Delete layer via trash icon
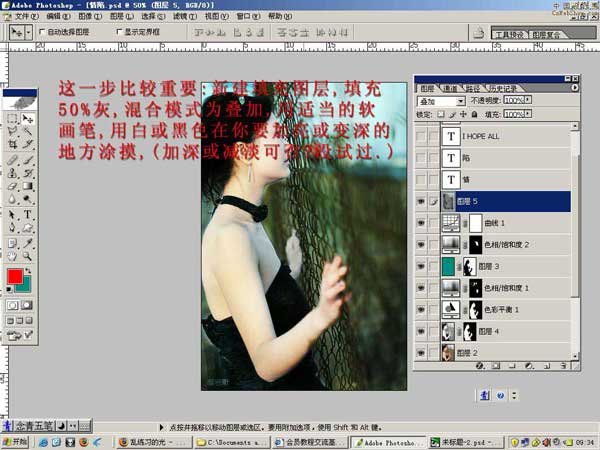Screen dimensions: 600x450 [562, 366]
